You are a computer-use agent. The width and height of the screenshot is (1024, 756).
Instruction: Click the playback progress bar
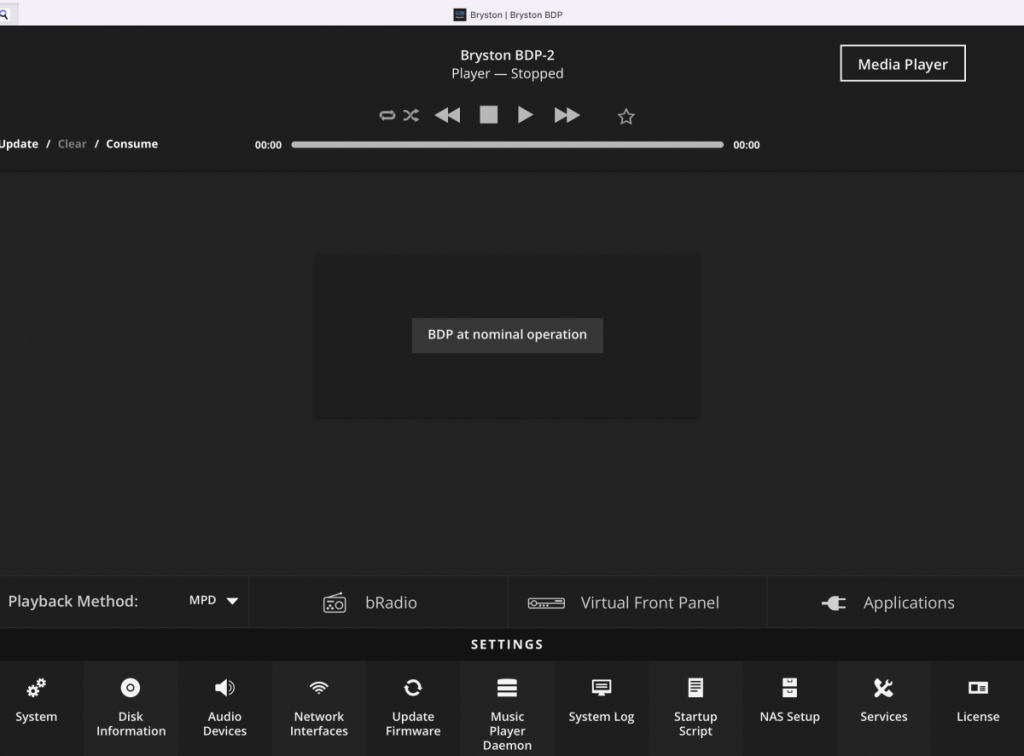507,145
